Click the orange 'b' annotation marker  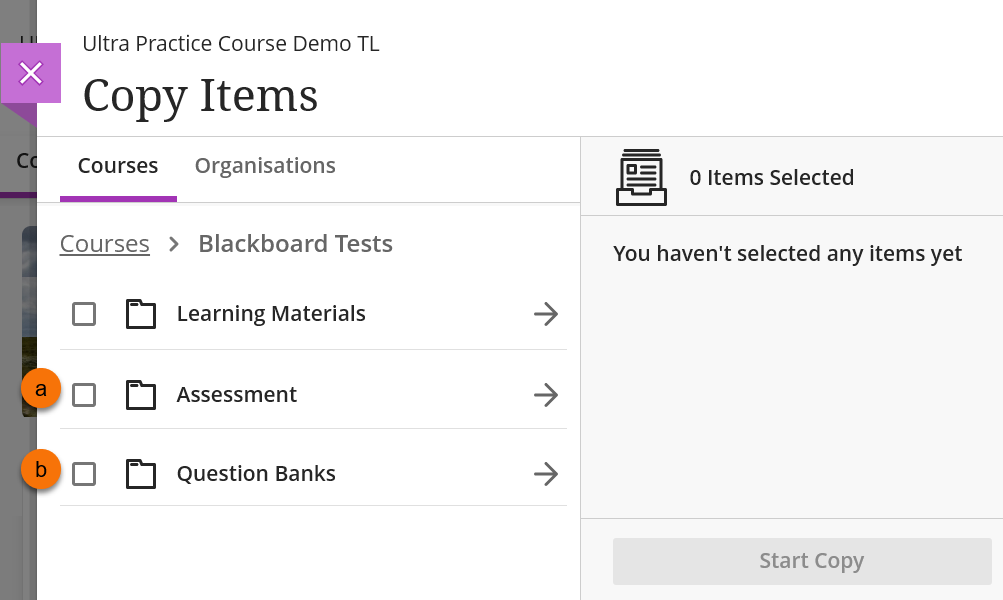point(41,468)
